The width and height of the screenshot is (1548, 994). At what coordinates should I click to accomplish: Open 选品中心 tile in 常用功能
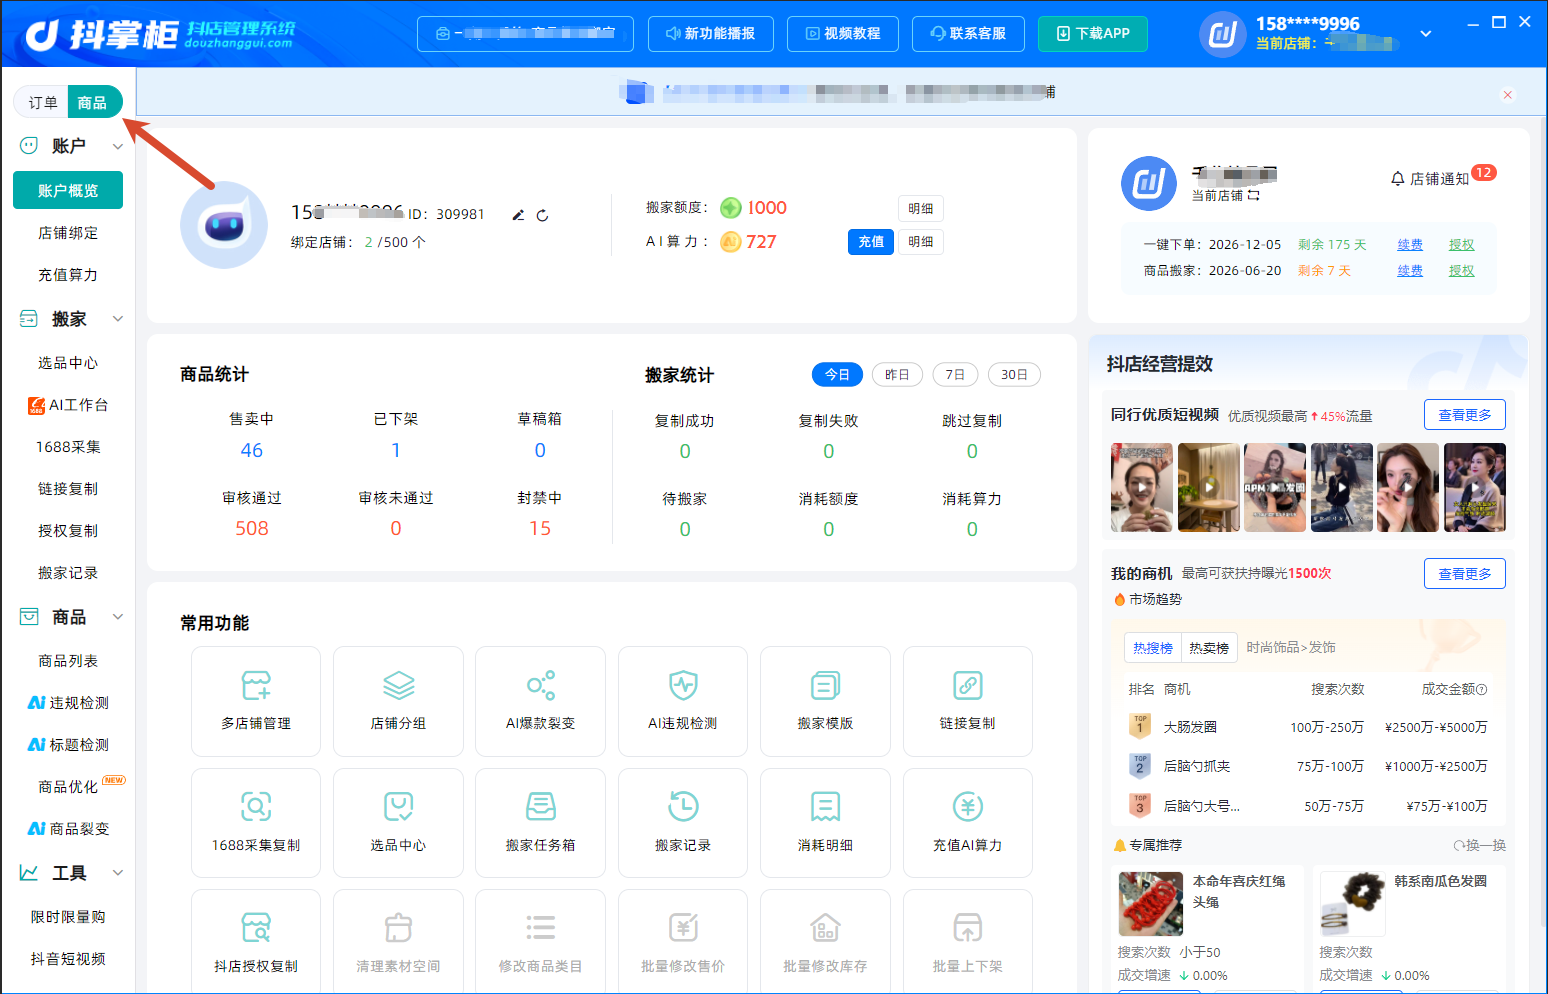point(398,823)
